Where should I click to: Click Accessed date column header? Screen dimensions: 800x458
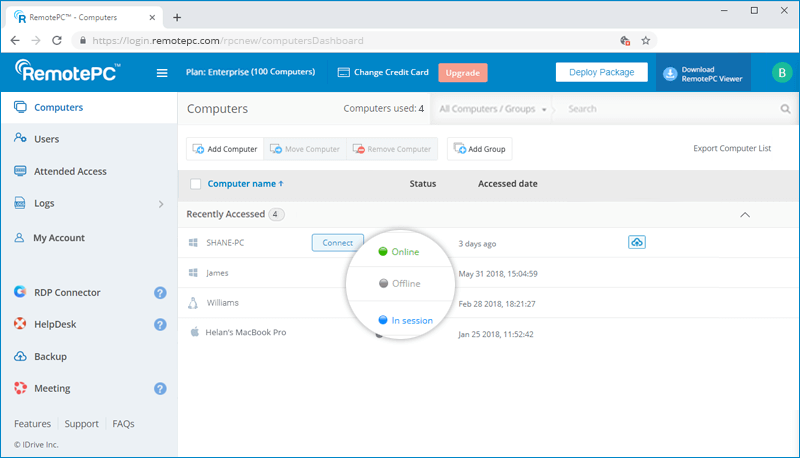click(x=508, y=184)
